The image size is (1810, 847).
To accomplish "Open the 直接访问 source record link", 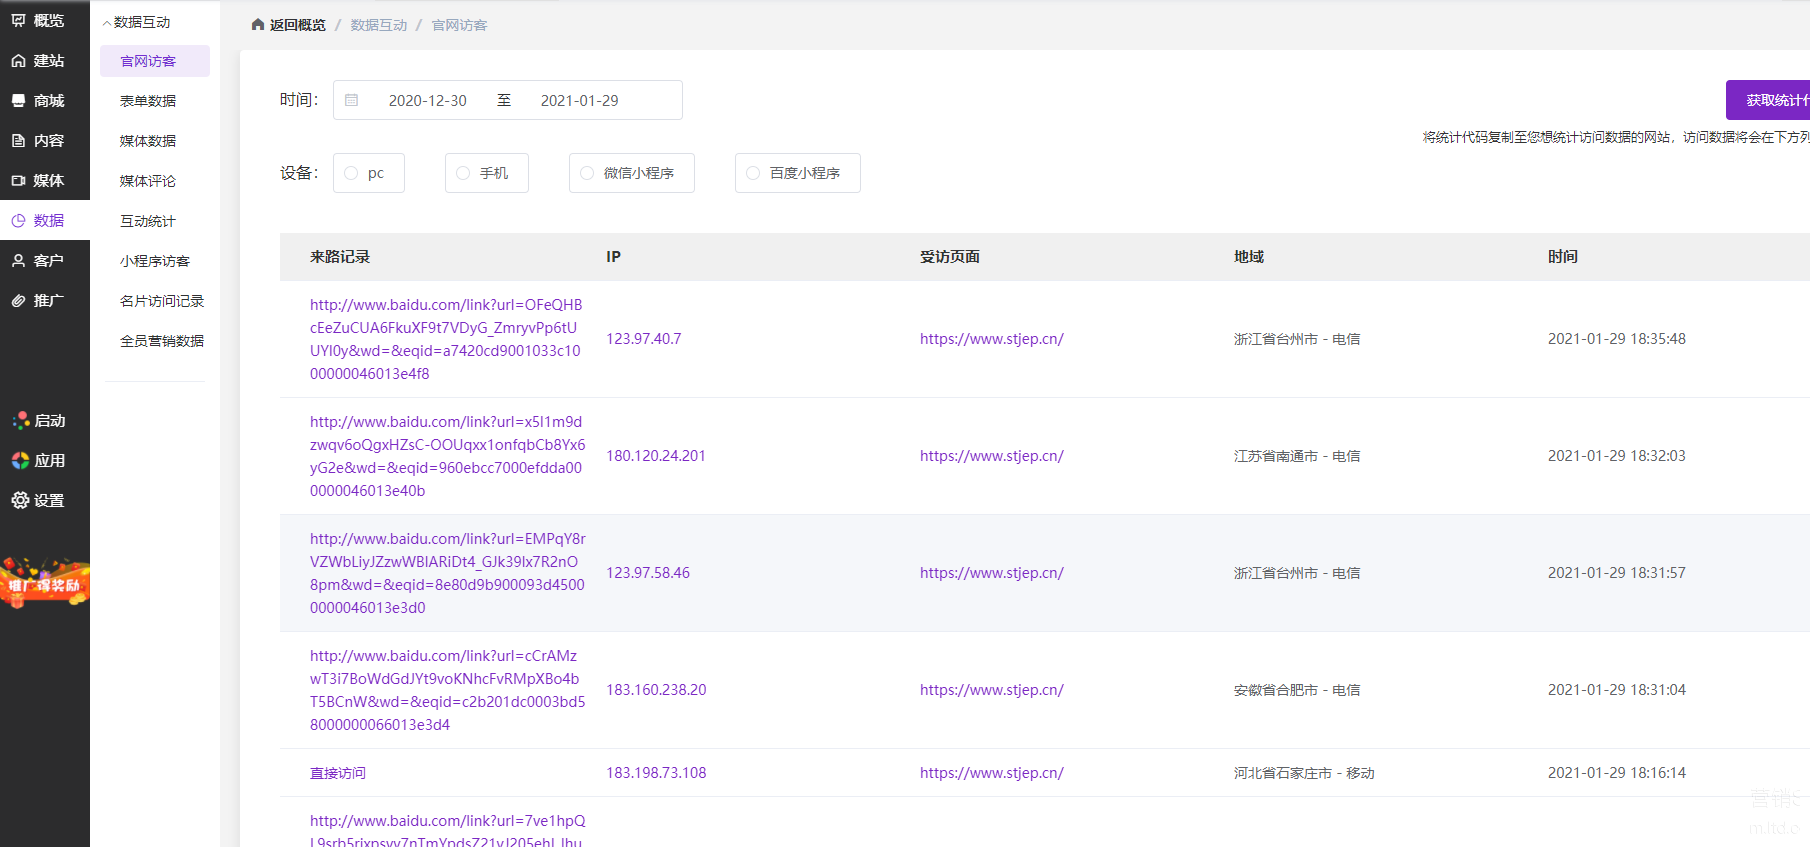I will click(x=338, y=773).
